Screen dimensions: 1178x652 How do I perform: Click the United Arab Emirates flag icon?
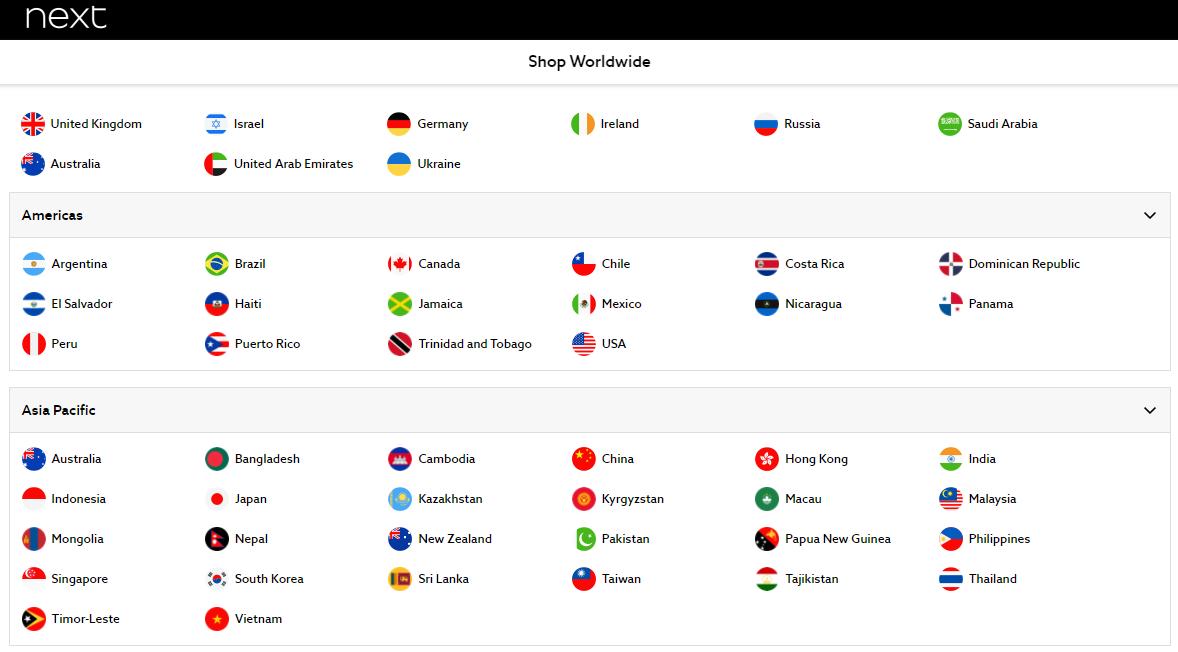216,164
